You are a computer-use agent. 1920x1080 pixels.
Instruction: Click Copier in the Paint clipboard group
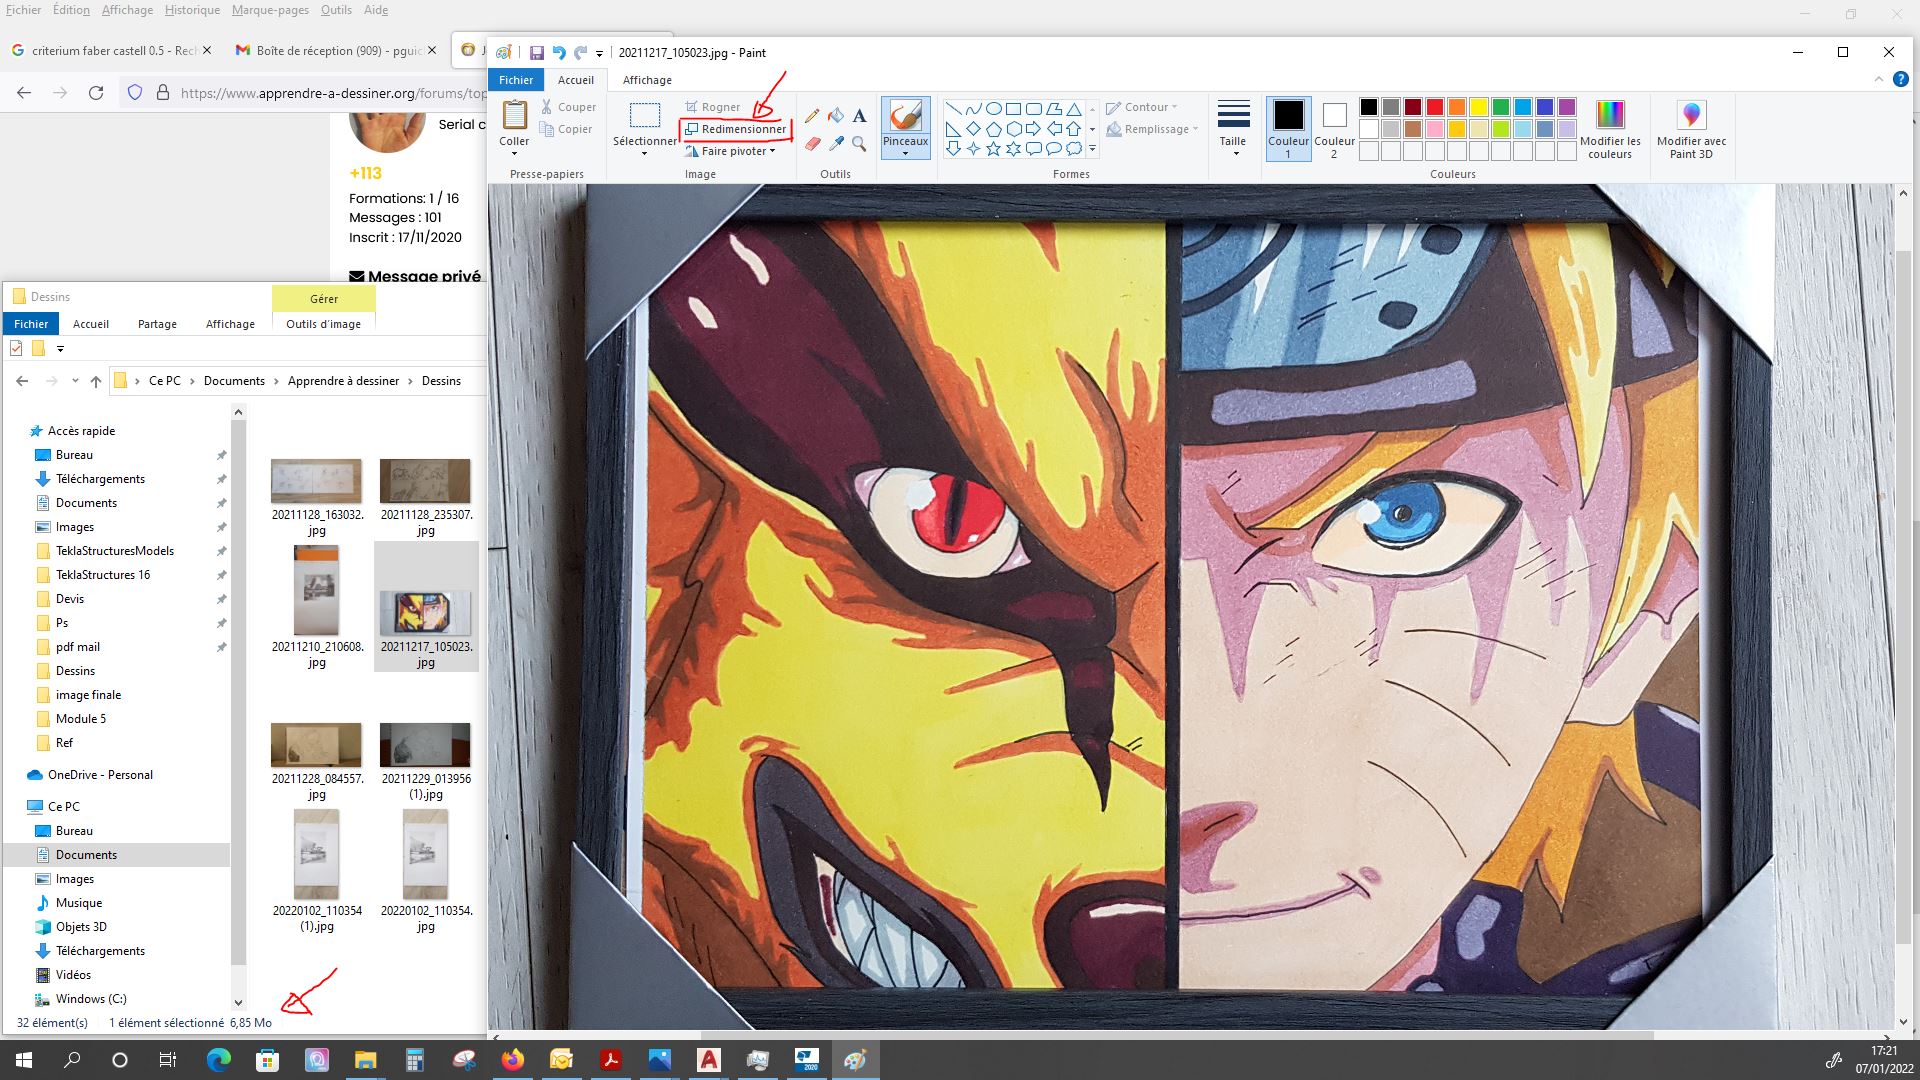[x=566, y=129]
